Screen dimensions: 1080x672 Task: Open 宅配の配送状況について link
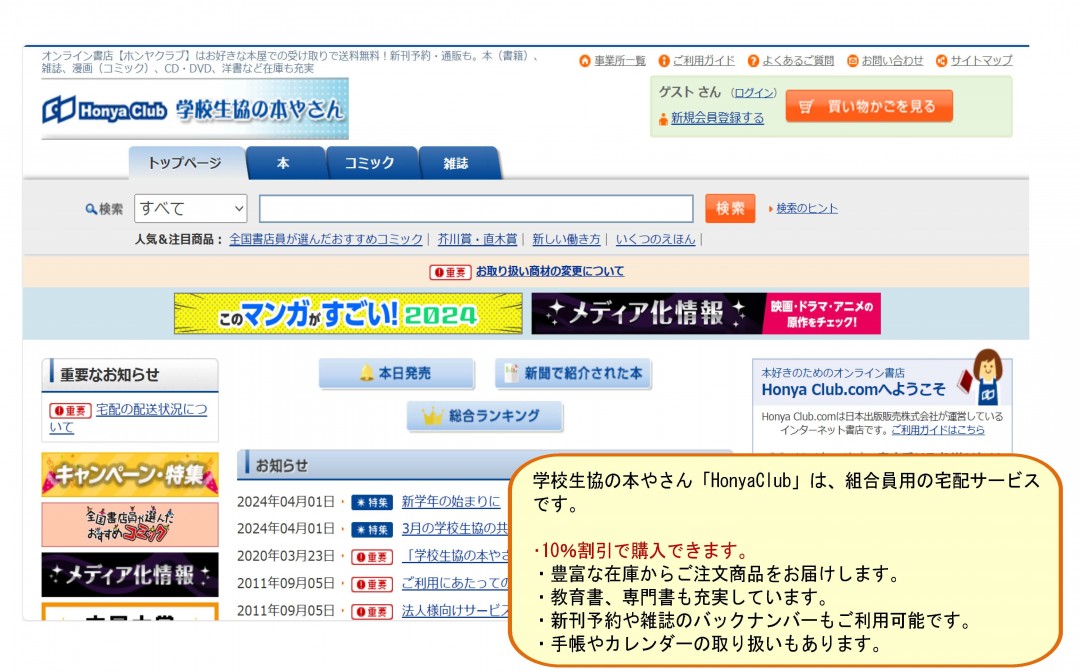(128, 418)
